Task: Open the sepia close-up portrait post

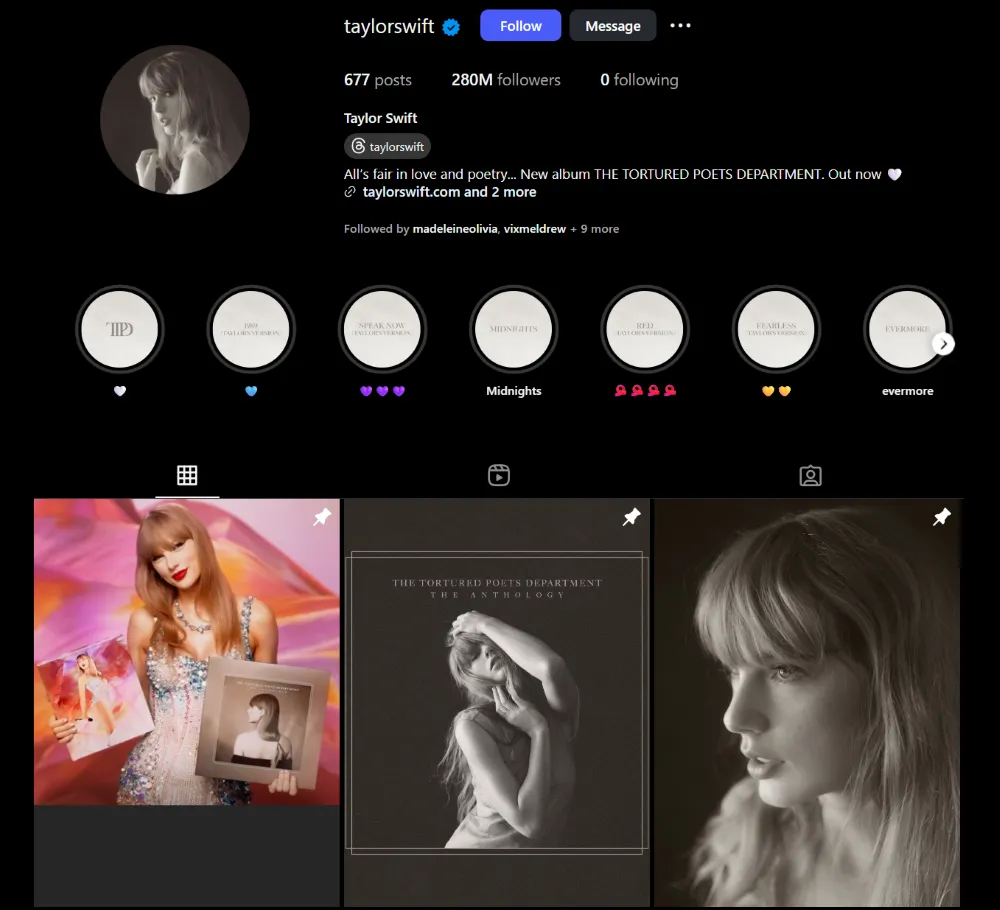Action: 807,701
